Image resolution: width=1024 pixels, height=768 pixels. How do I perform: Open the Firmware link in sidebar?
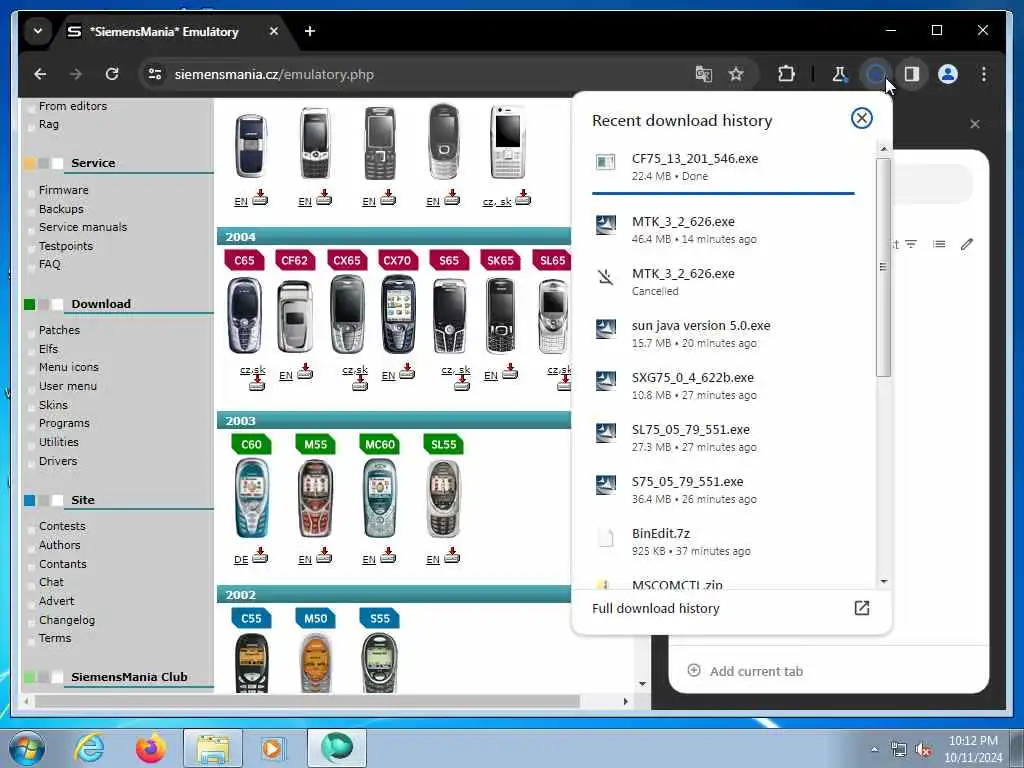pos(63,190)
